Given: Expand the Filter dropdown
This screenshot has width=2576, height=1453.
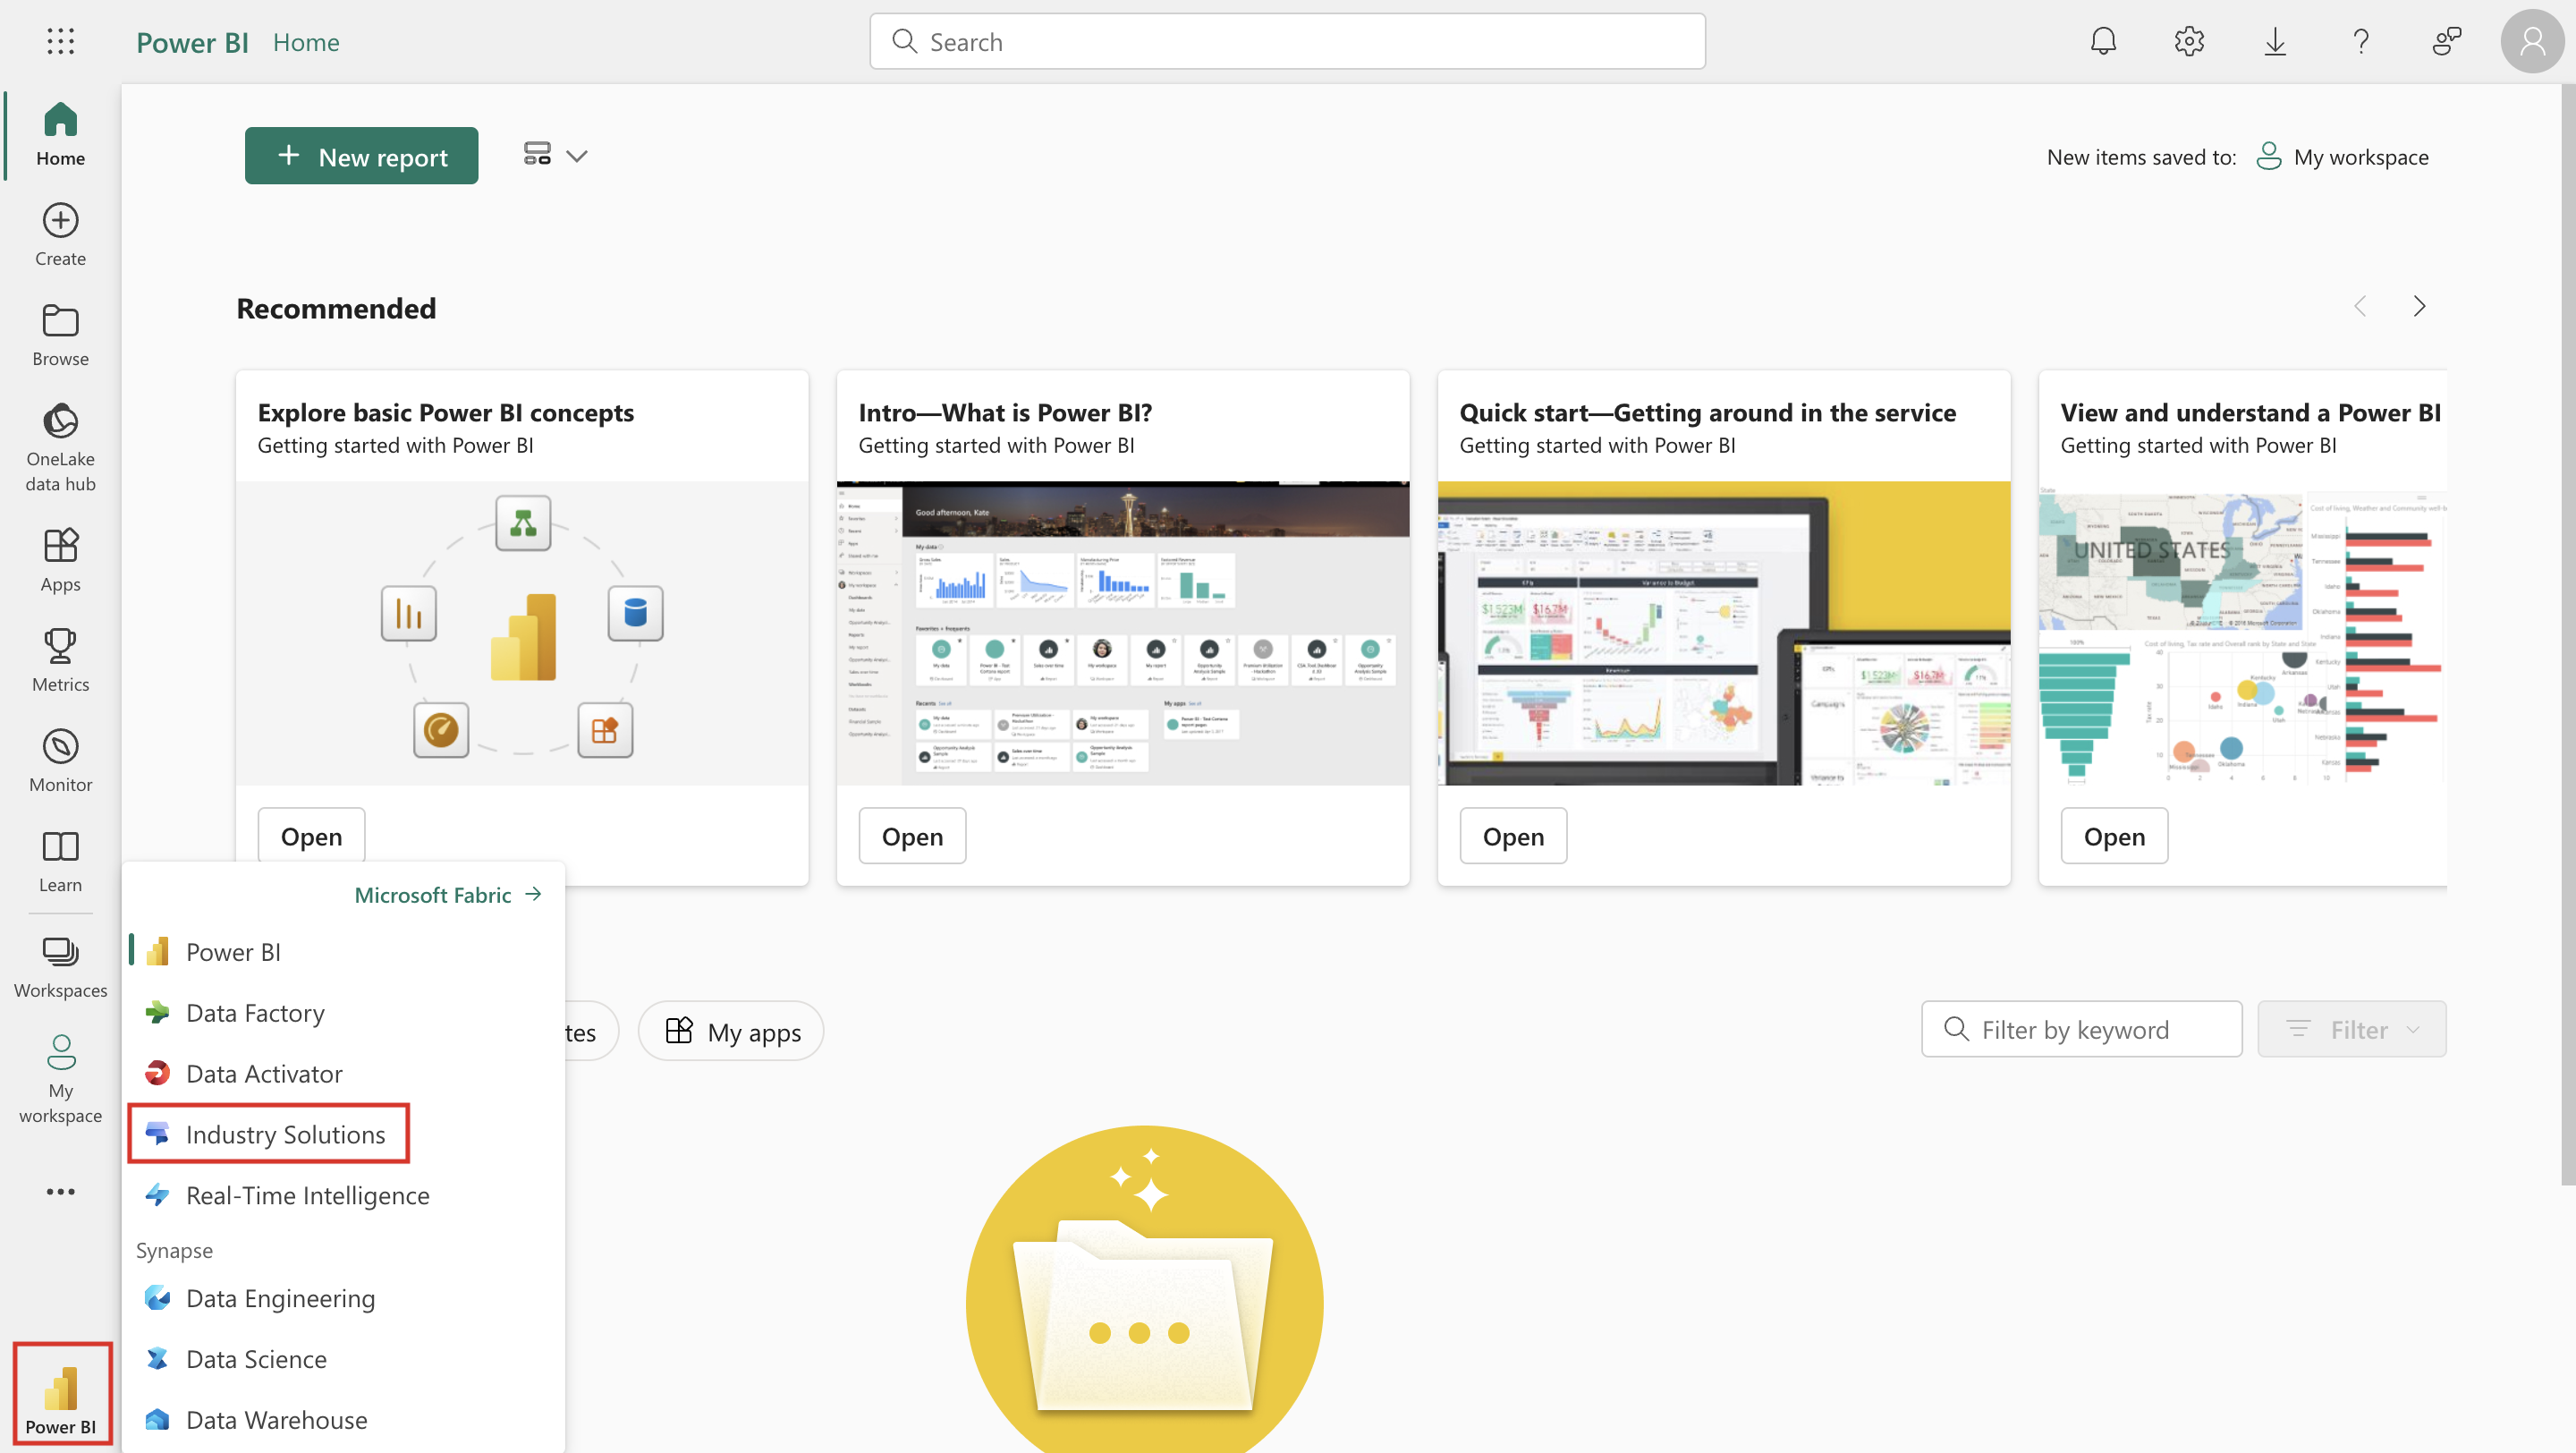Looking at the screenshot, I should pyautogui.click(x=2351, y=1028).
